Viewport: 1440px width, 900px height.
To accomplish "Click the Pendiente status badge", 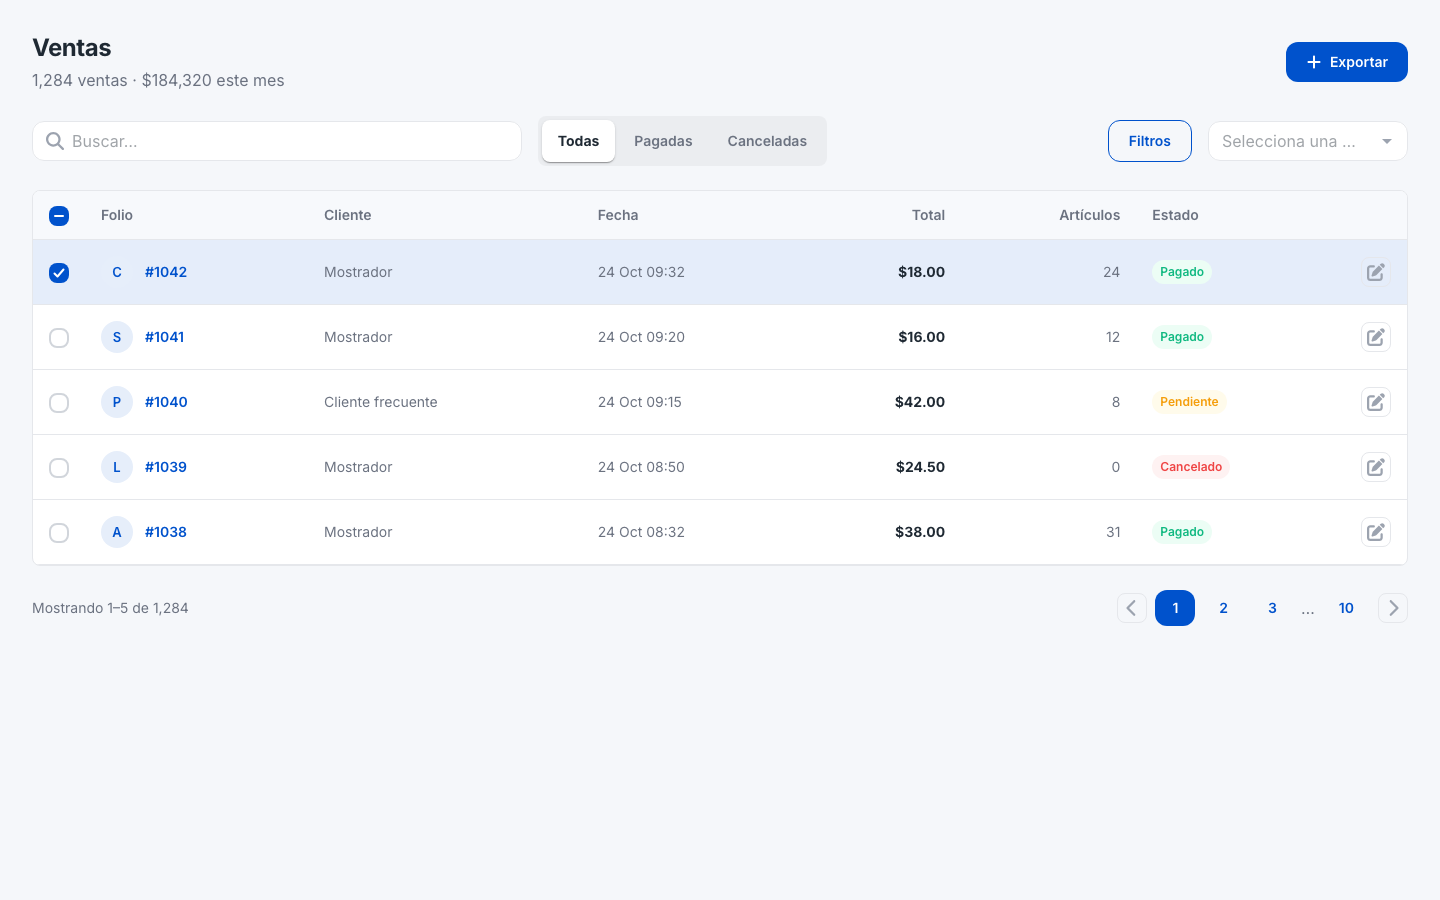I will [x=1189, y=402].
